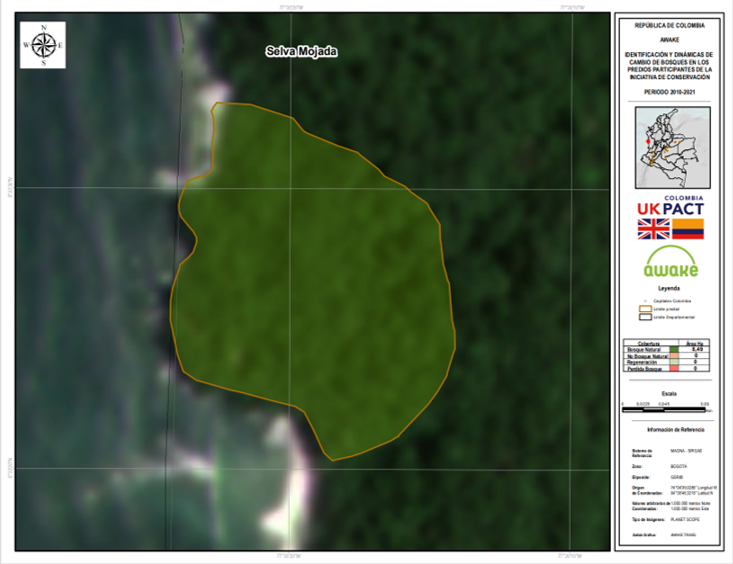Click the red location dot on Colombia inset map

[648, 141]
